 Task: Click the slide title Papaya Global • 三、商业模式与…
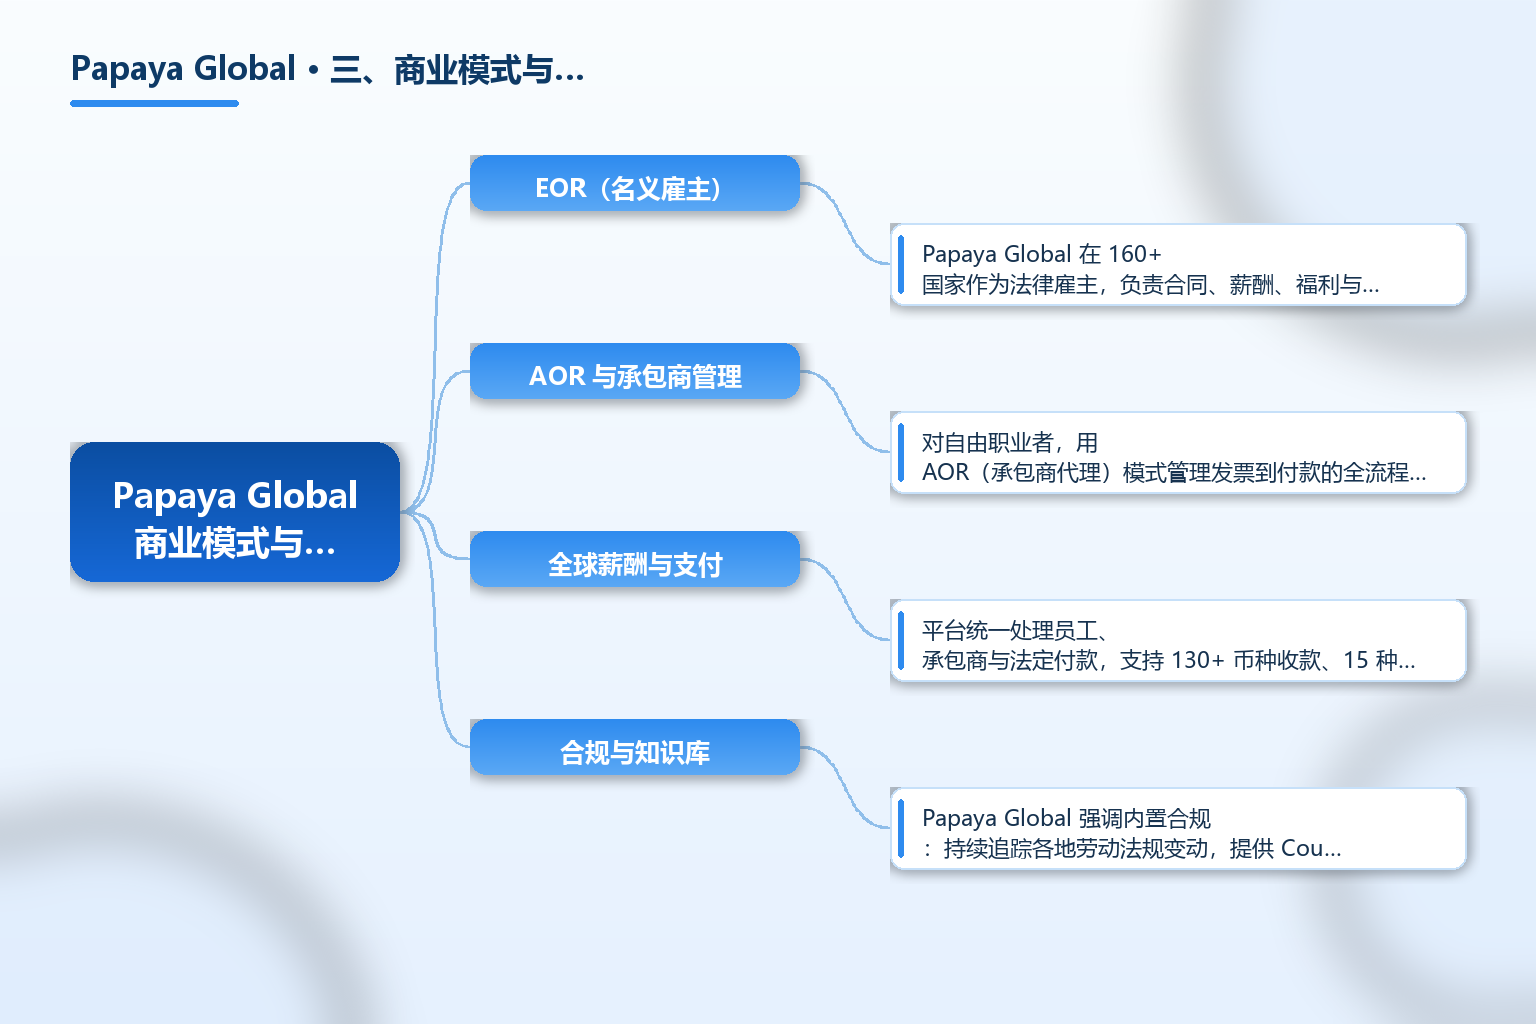[327, 69]
